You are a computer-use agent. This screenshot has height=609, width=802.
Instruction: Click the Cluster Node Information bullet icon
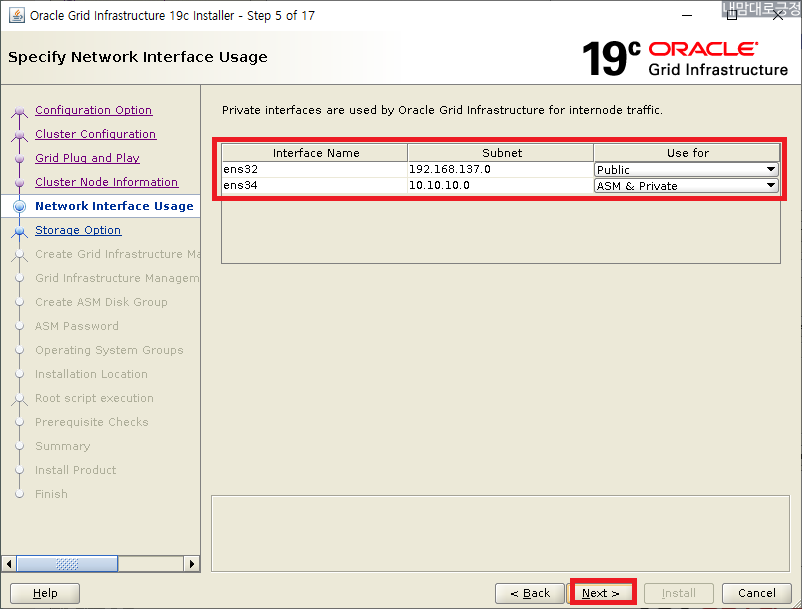[x=19, y=183]
